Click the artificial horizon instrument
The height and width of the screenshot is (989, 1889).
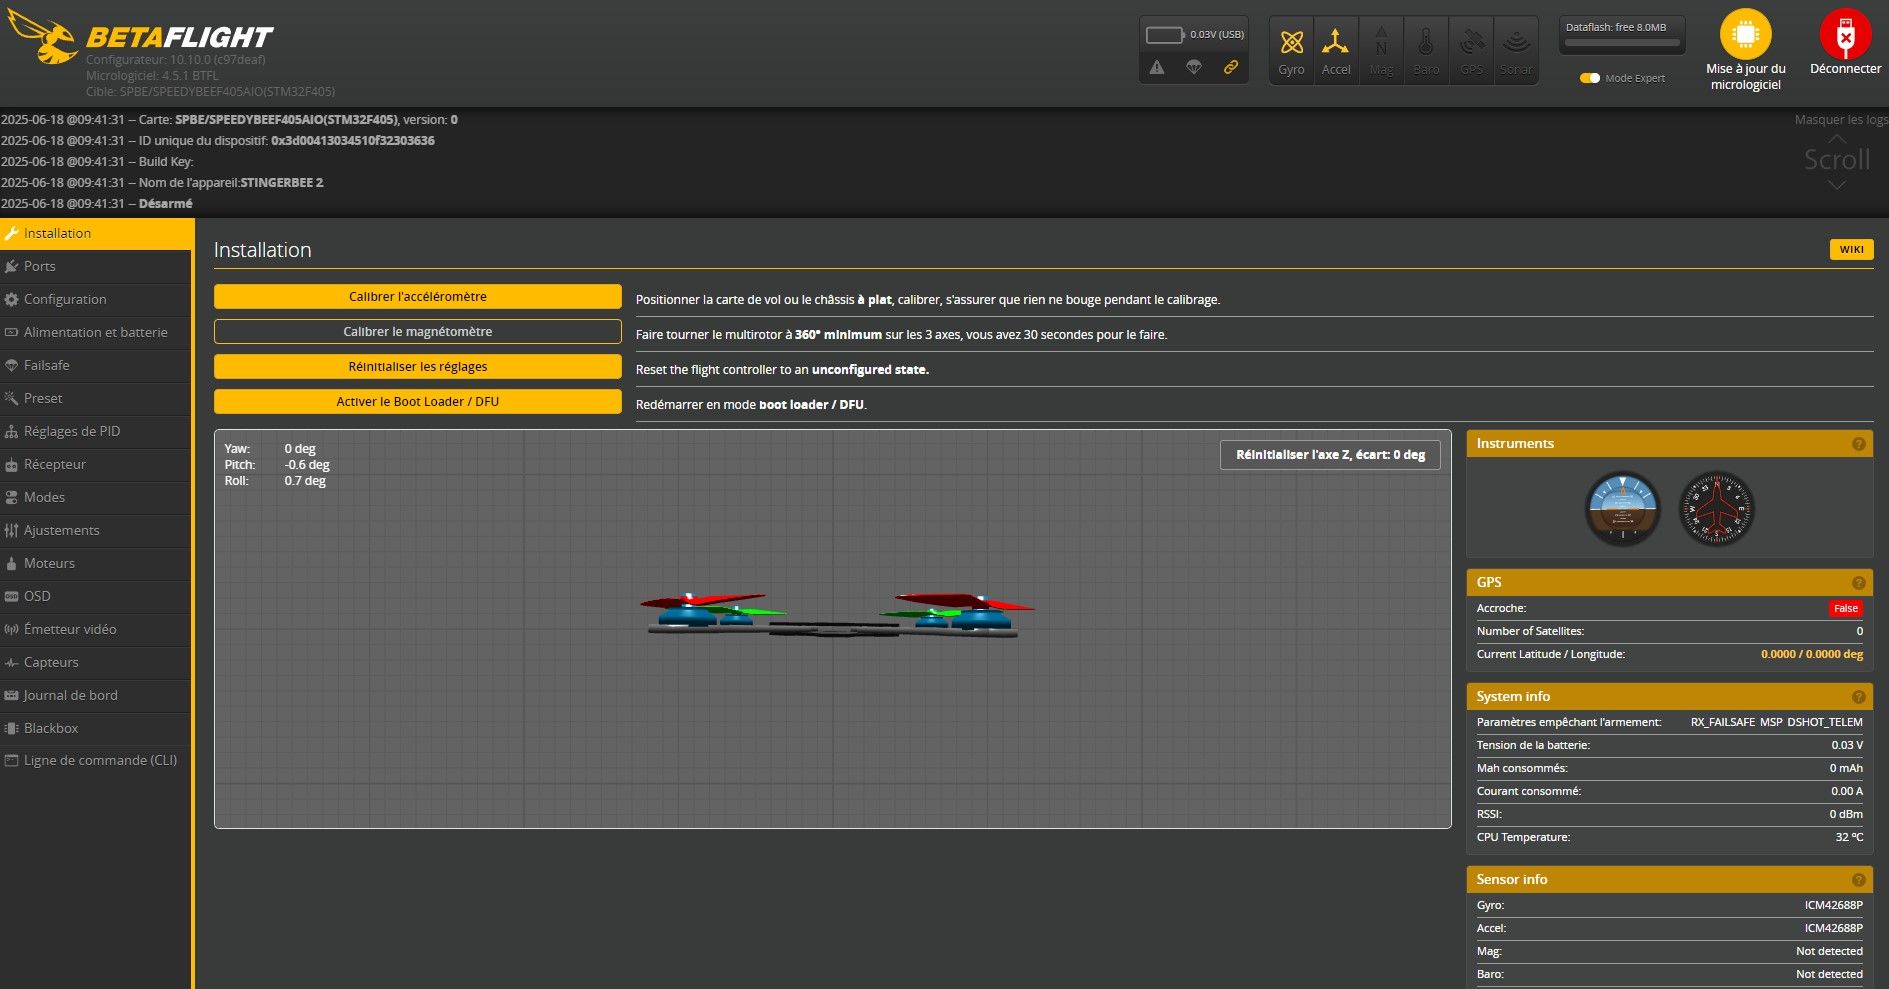point(1622,509)
